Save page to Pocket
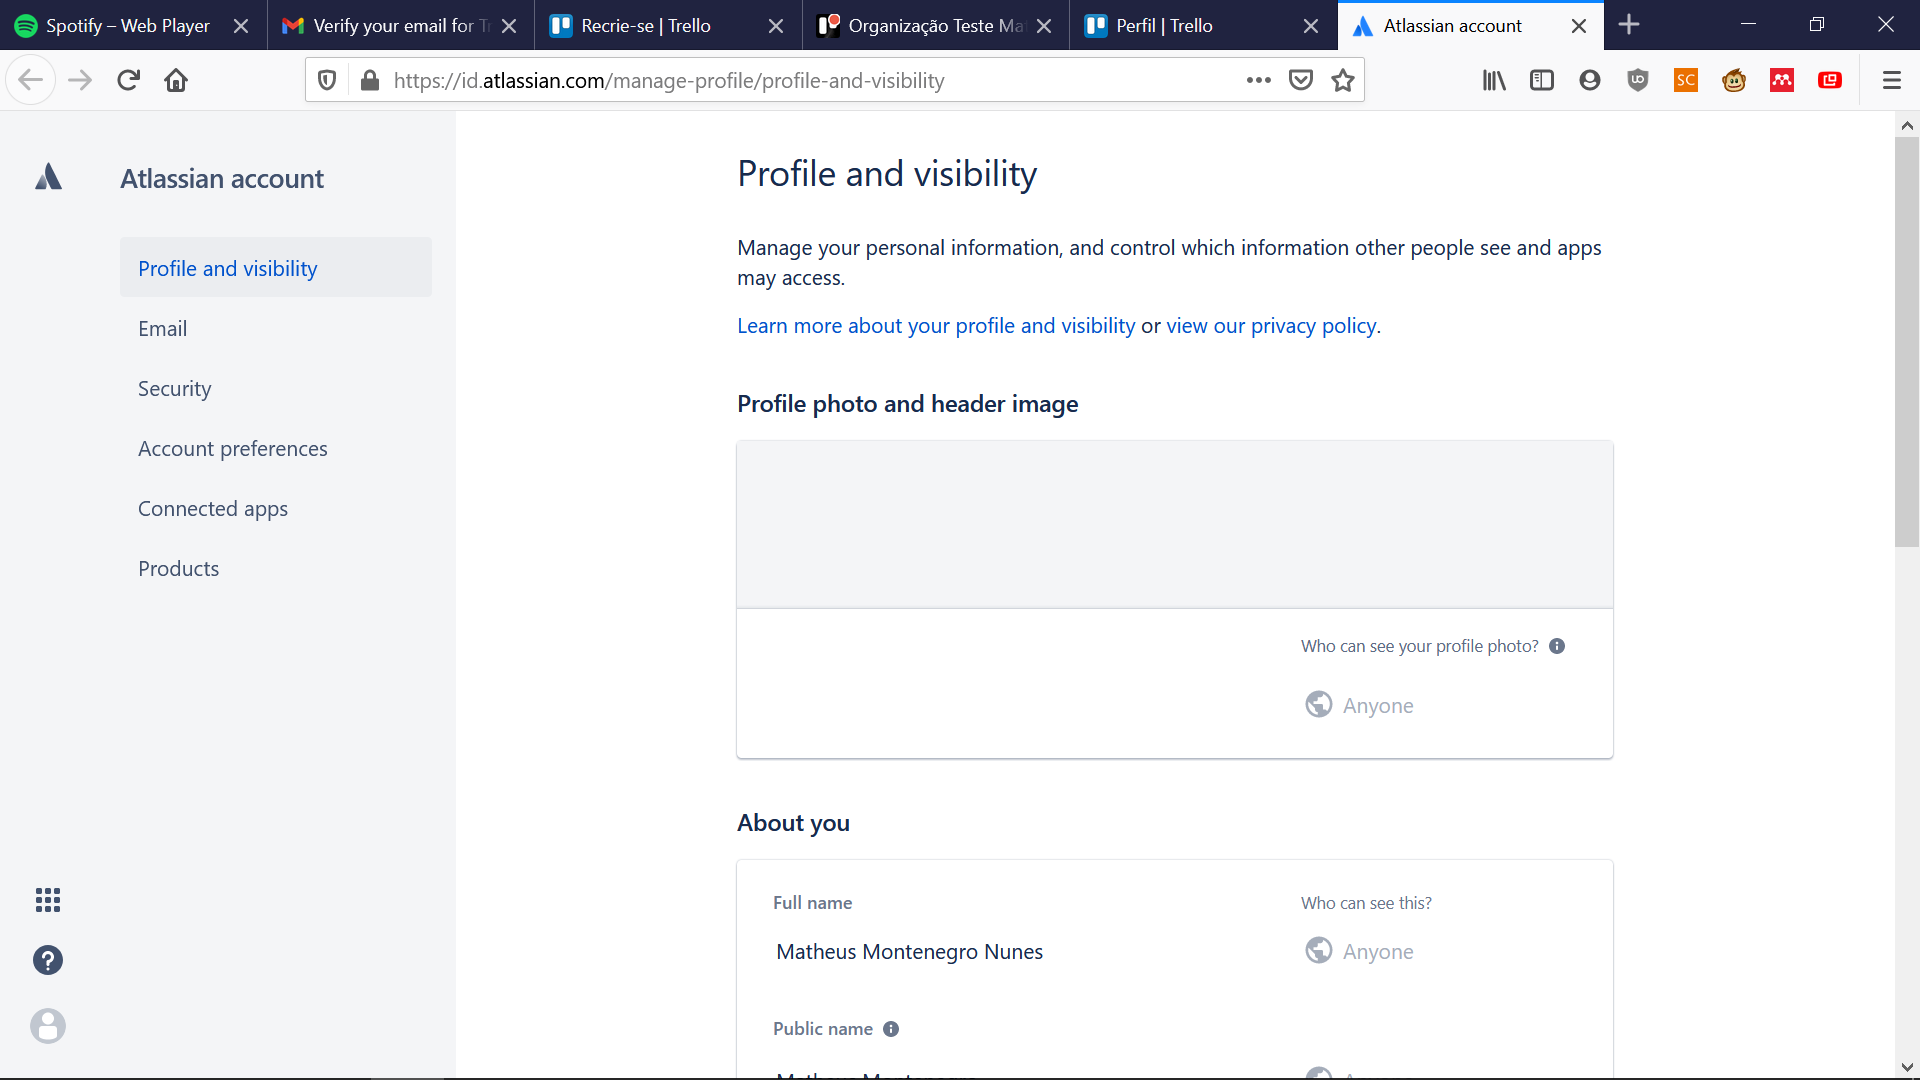 pos(1301,80)
